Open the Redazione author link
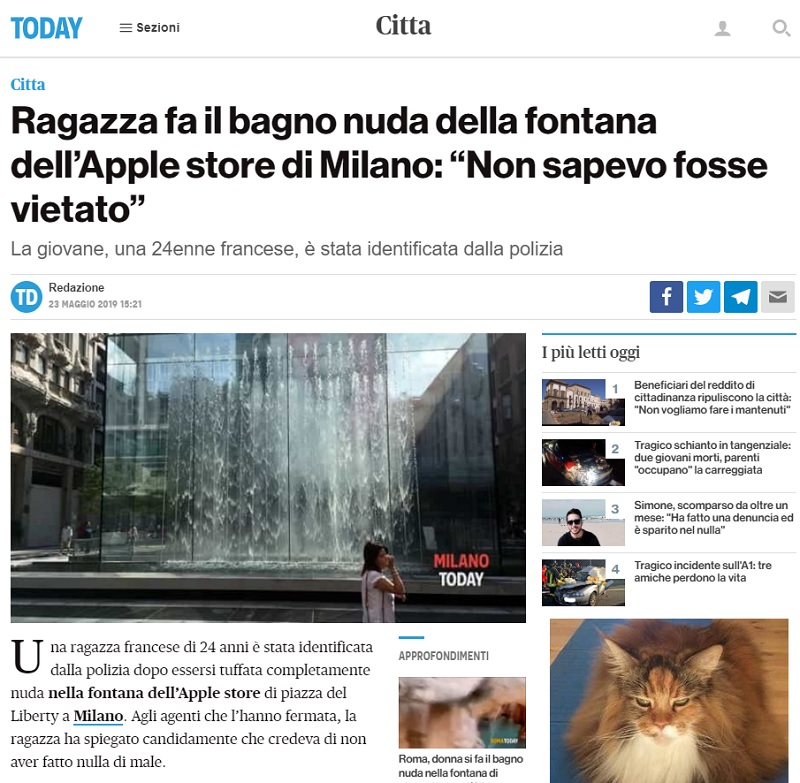800x783 pixels. pyautogui.click(x=76, y=288)
